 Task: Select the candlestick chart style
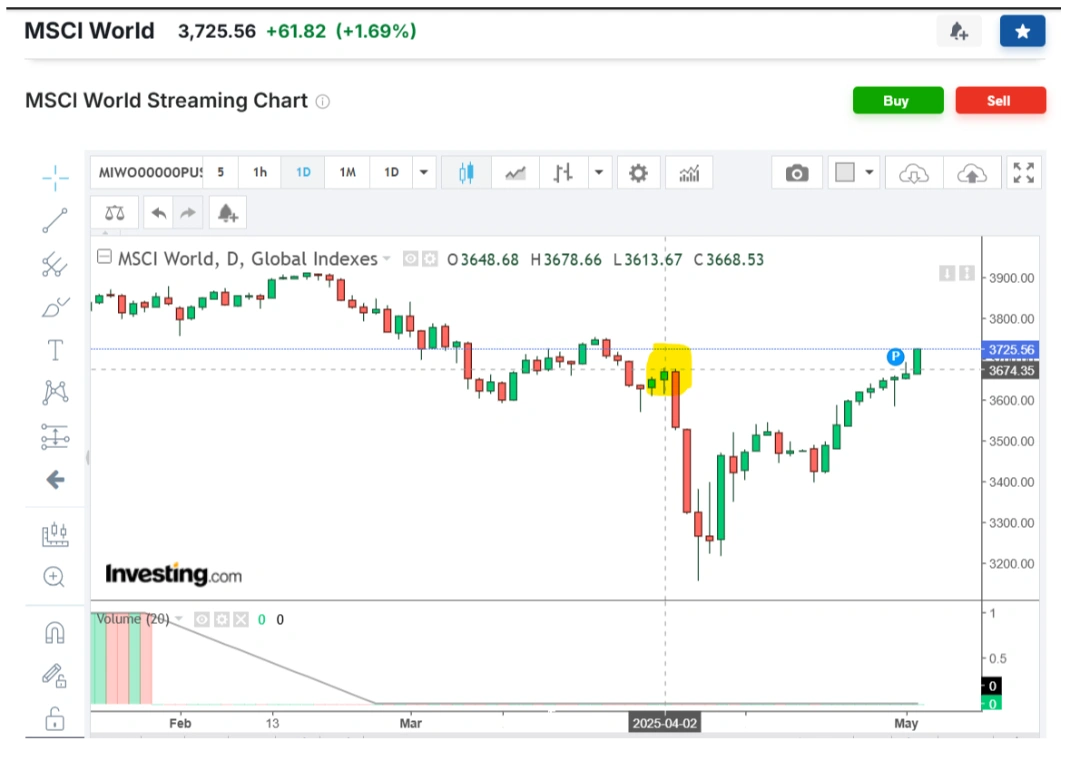466,173
